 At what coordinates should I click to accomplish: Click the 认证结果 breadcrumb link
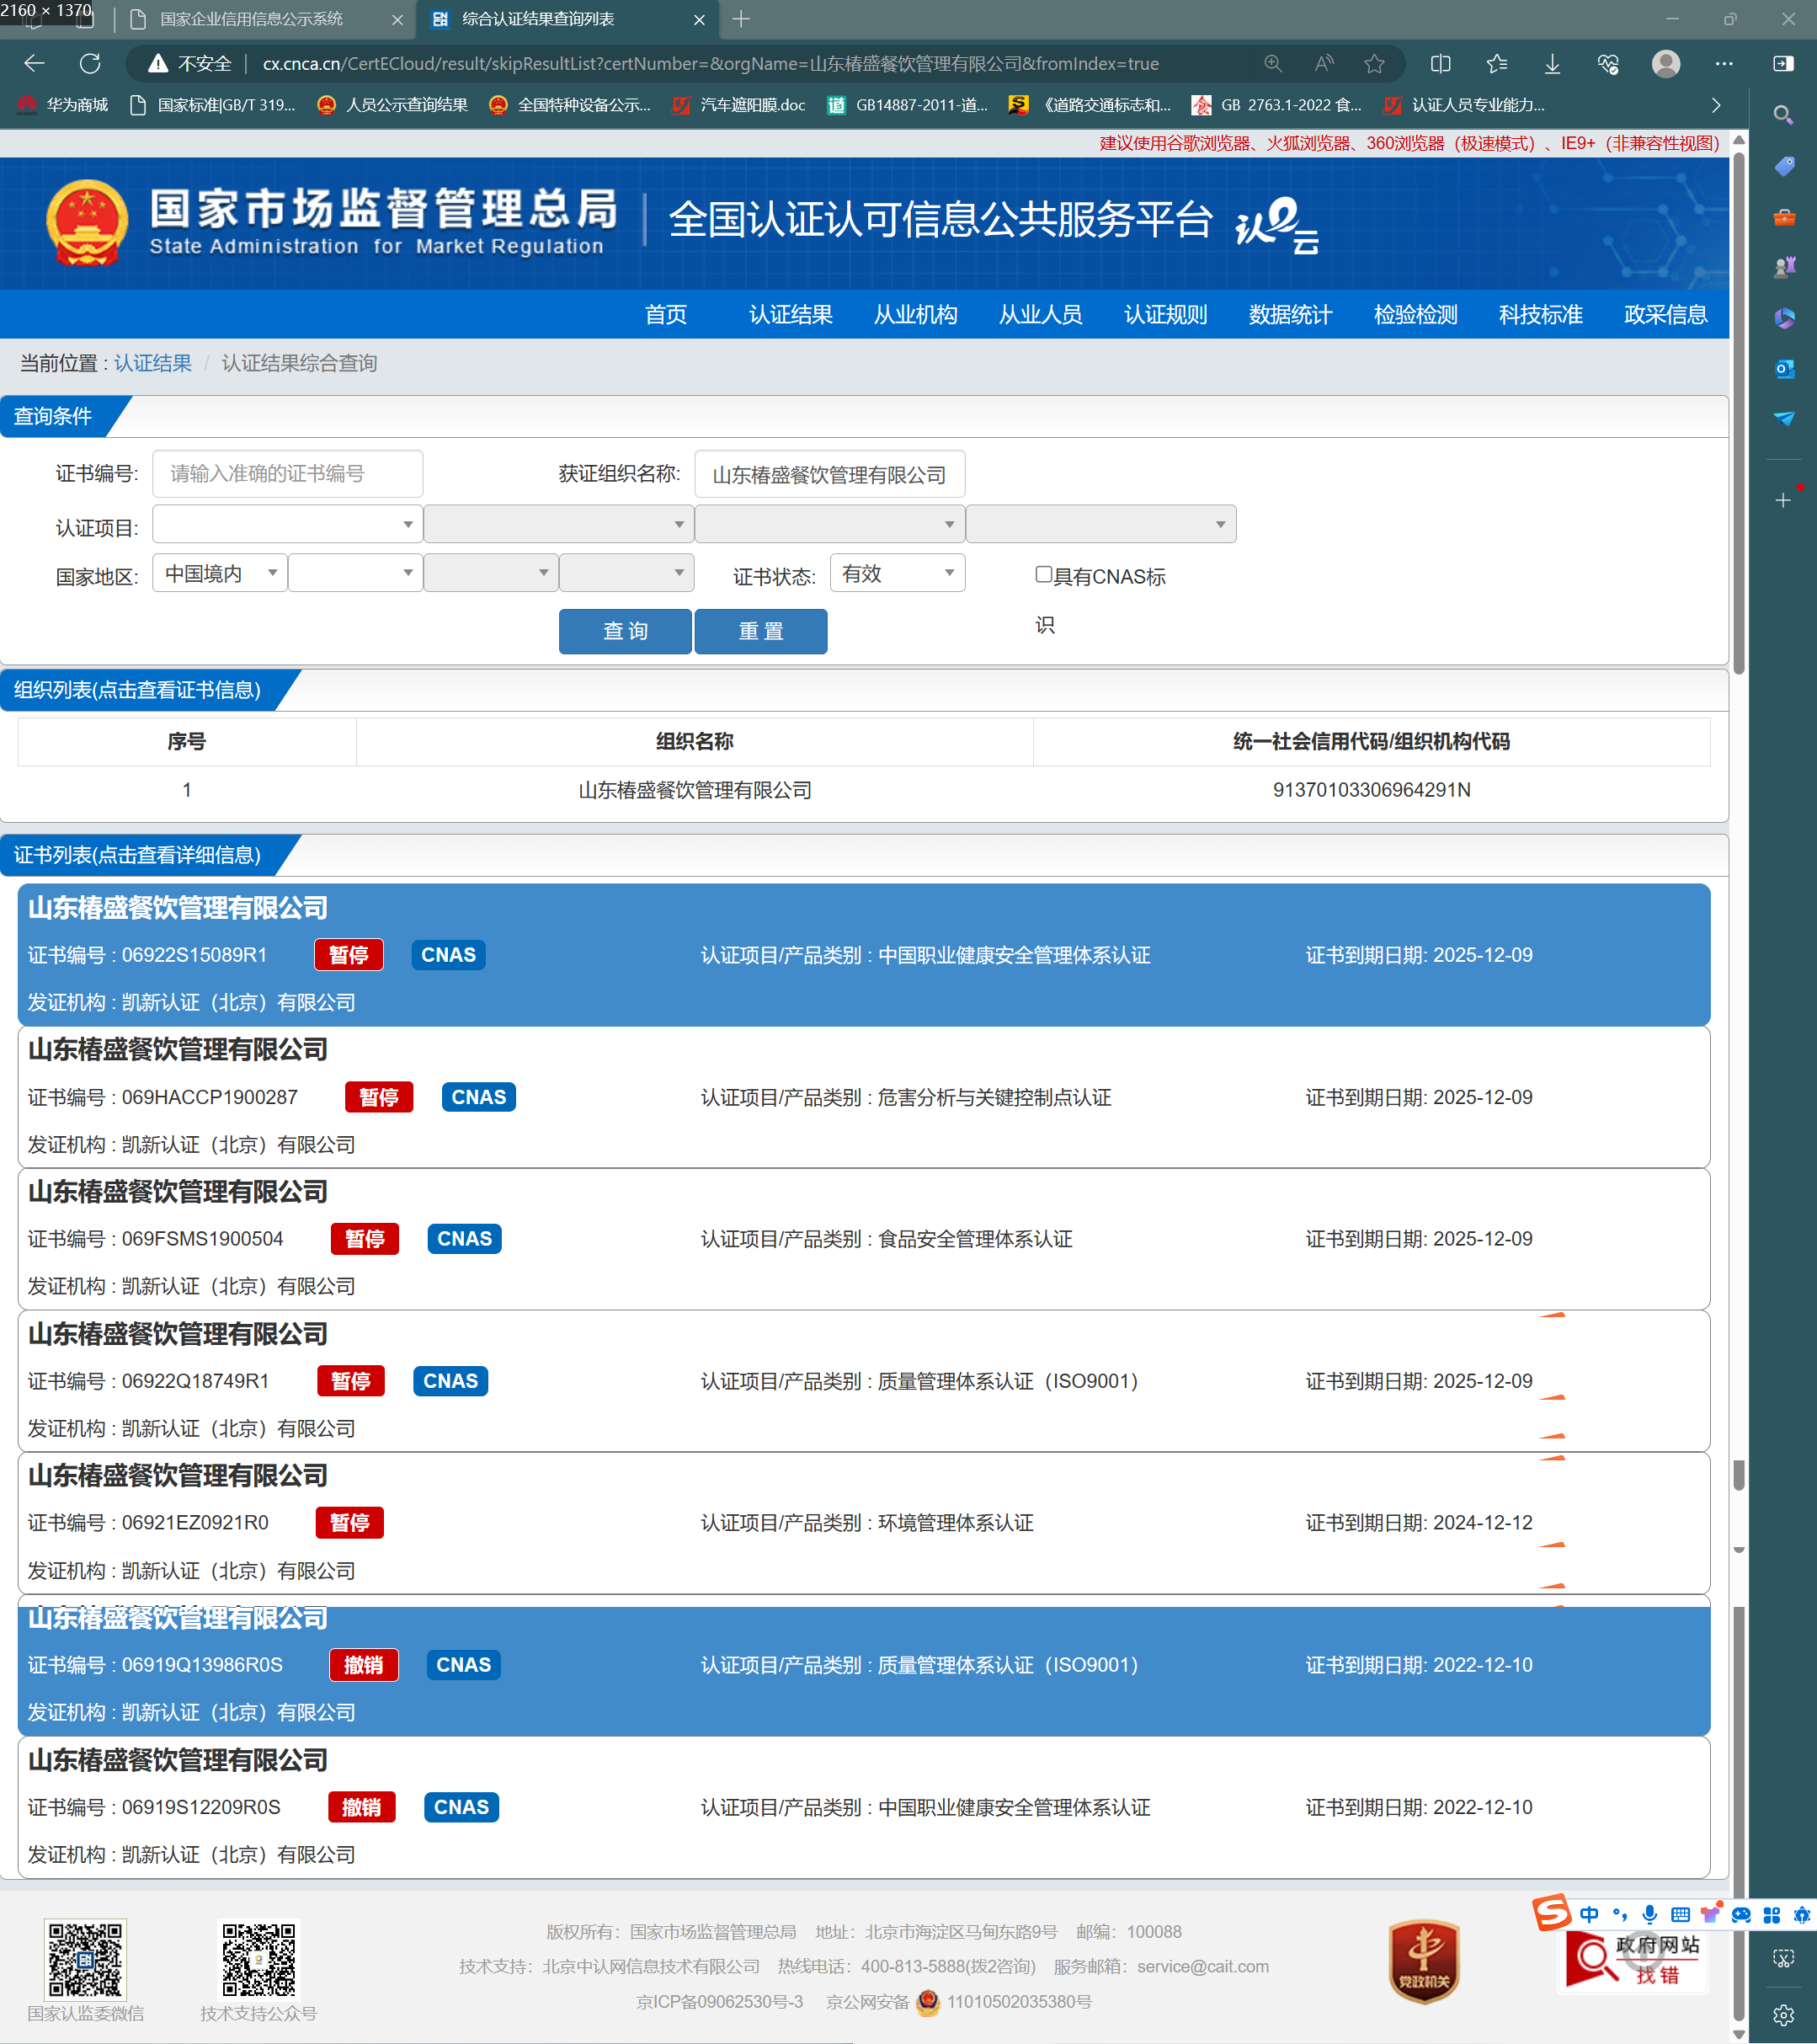[x=153, y=363]
